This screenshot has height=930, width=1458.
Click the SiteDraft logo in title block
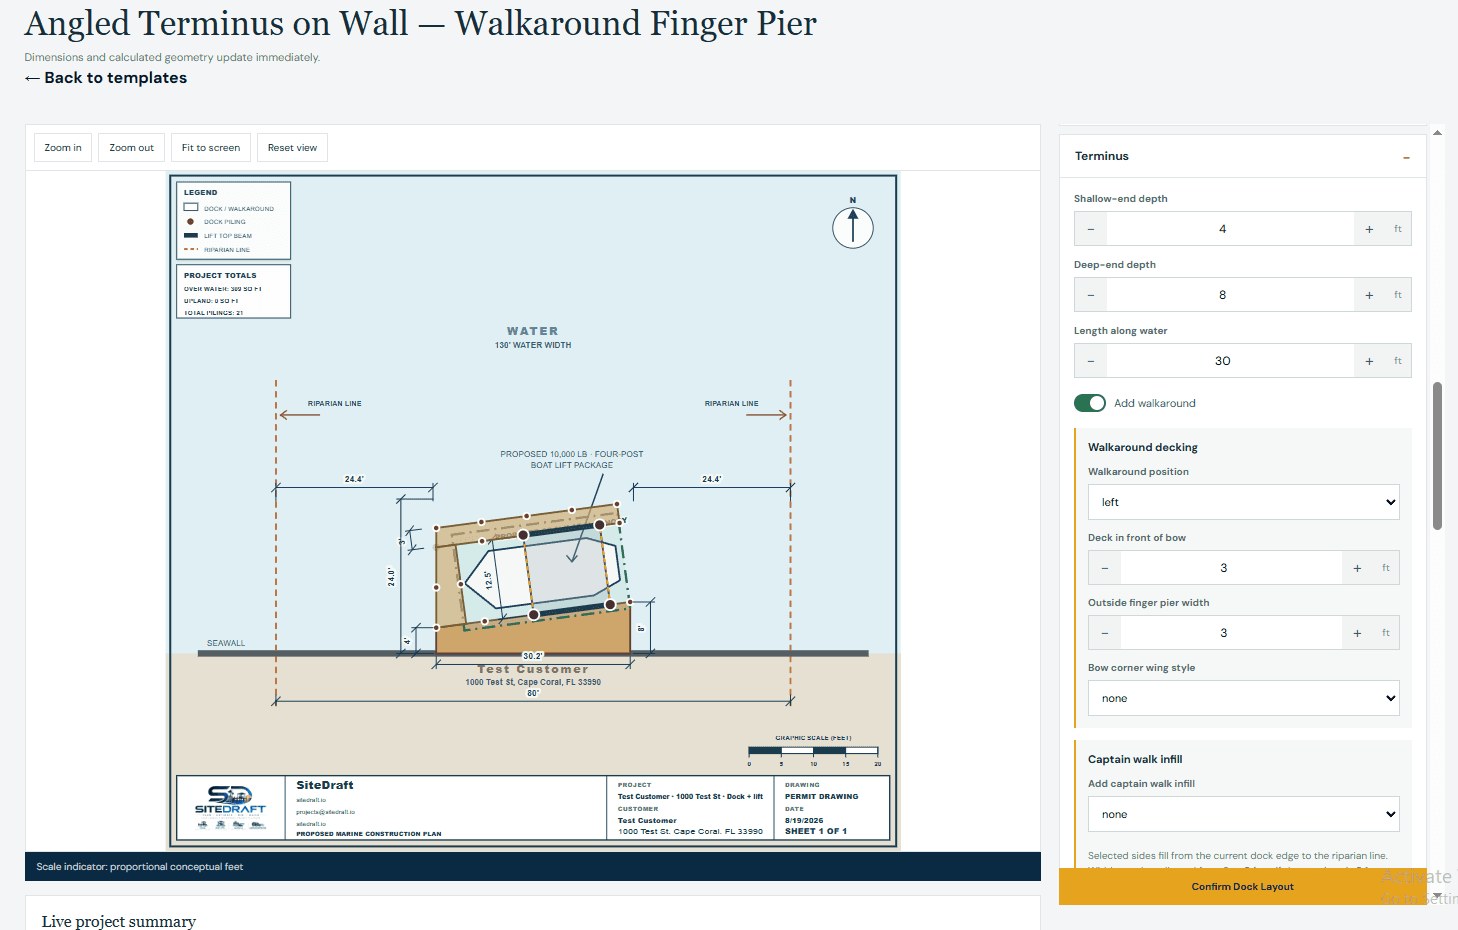230,807
